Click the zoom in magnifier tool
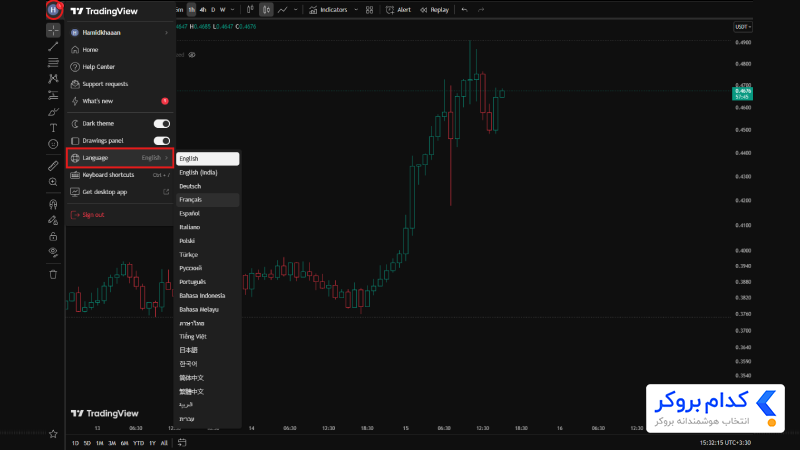800x450 pixels. 53,182
